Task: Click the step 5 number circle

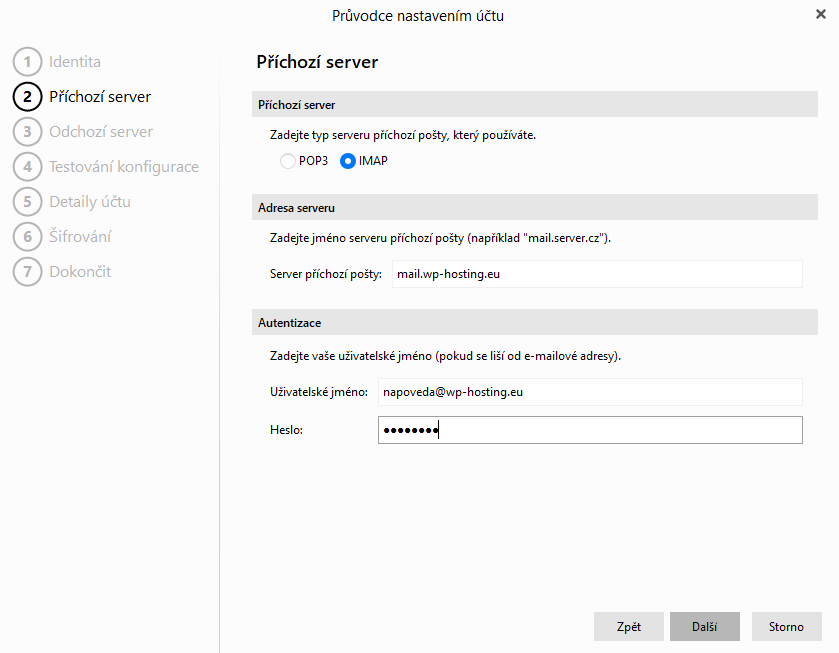Action: (x=27, y=202)
